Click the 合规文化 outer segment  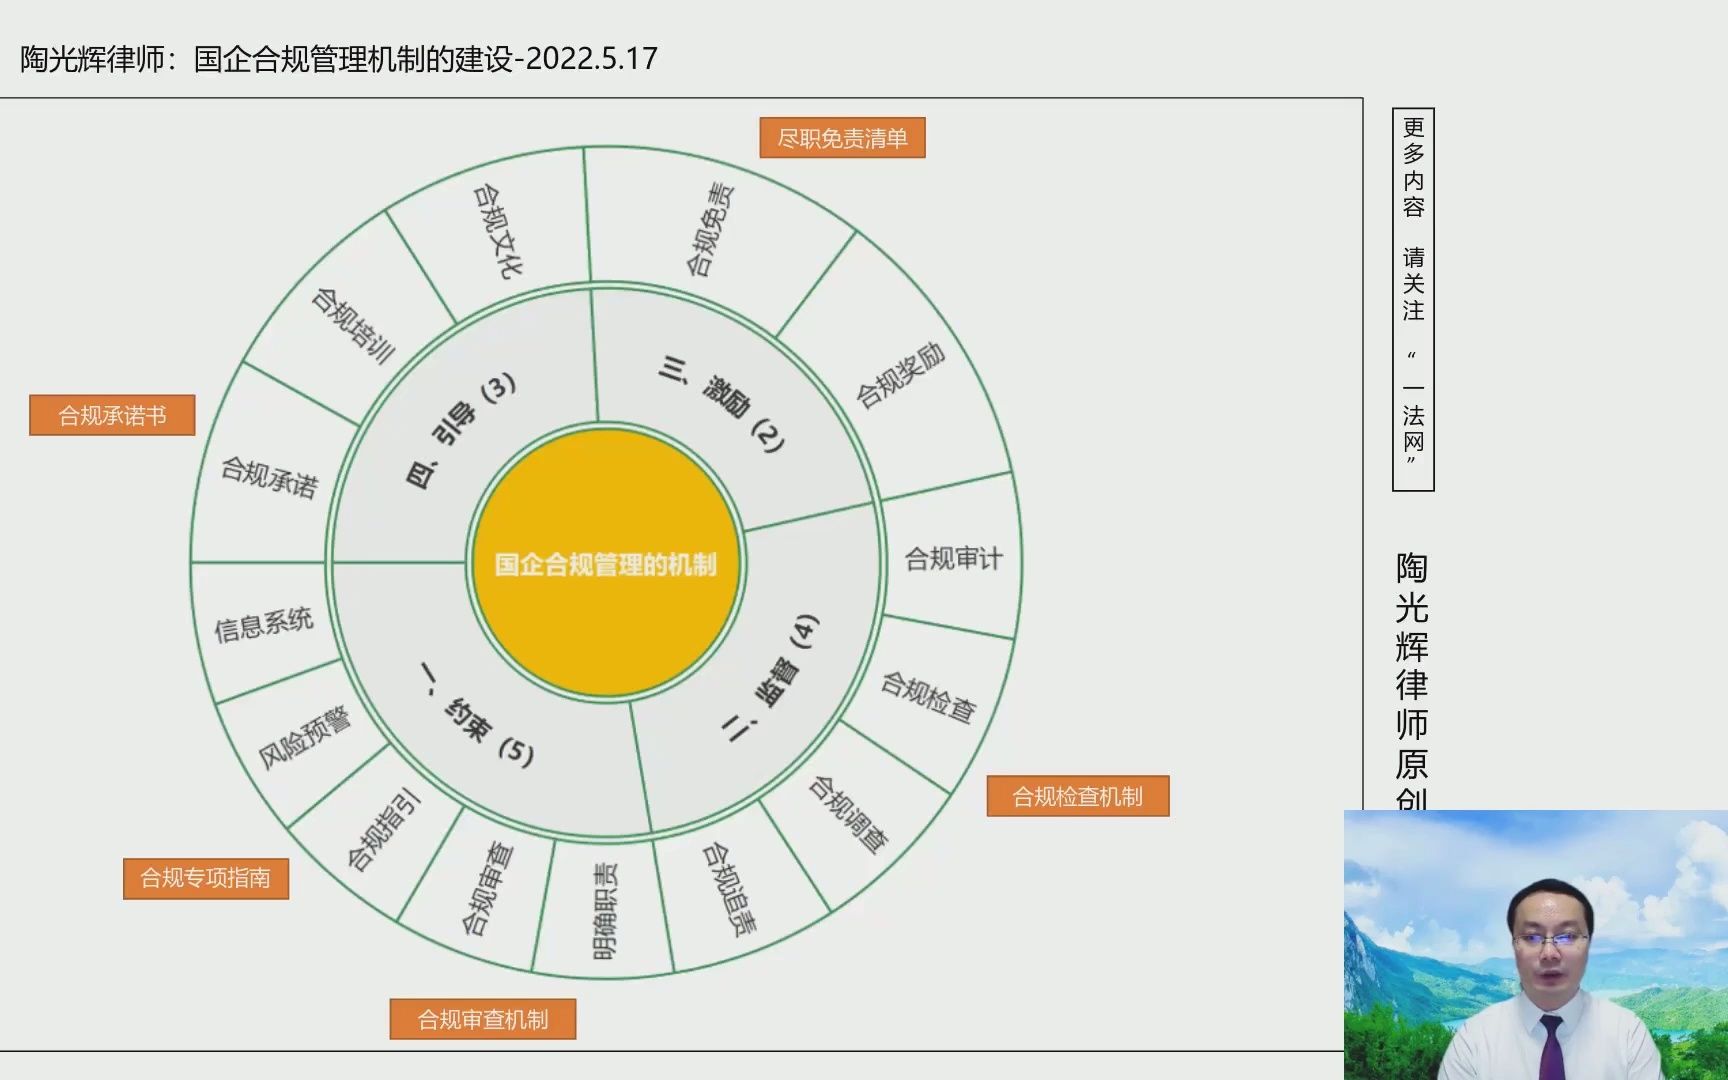pos(496,230)
